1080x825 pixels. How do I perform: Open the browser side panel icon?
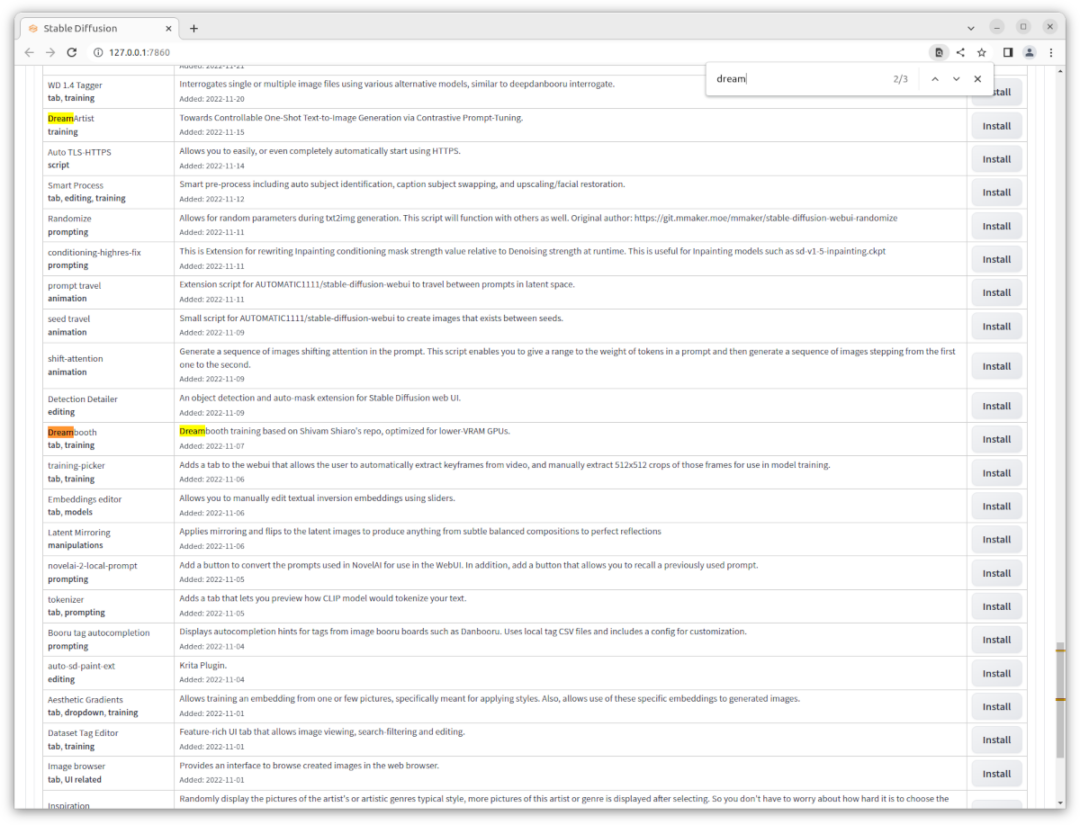point(1008,52)
